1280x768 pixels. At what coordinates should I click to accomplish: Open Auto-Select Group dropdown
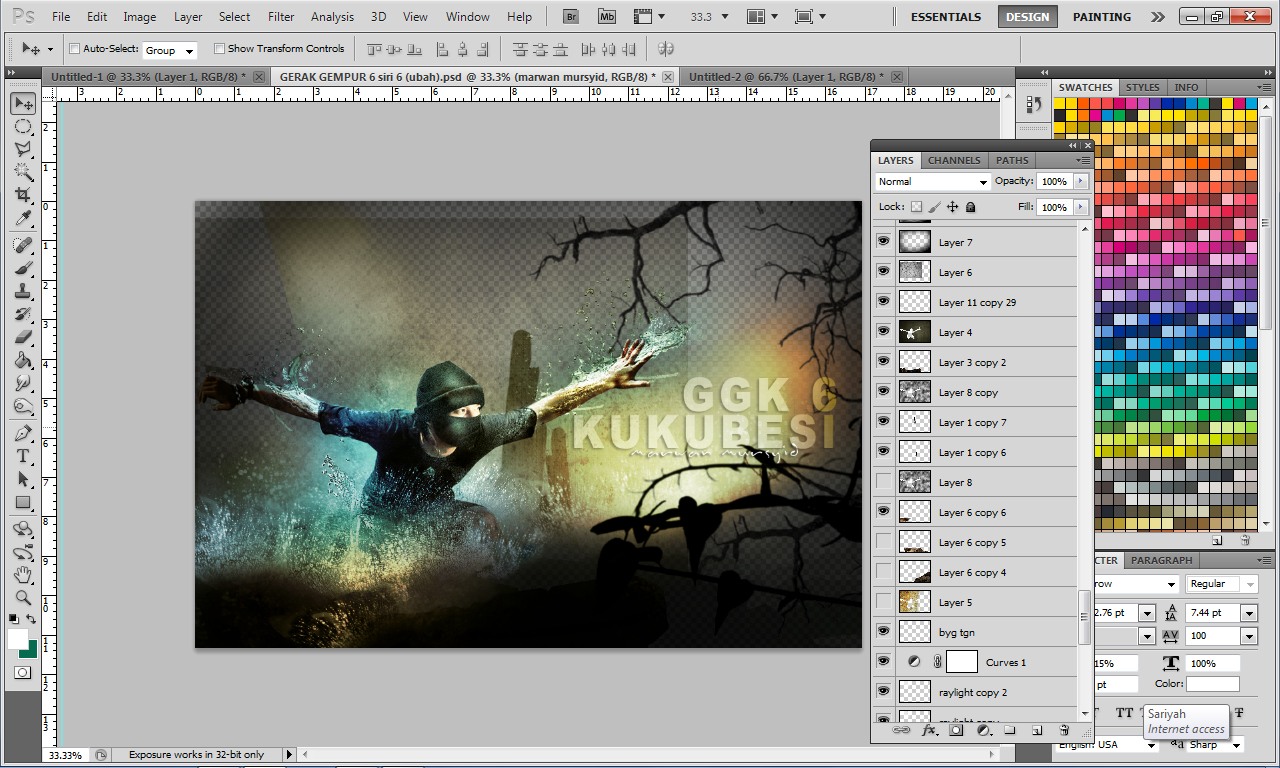[170, 50]
